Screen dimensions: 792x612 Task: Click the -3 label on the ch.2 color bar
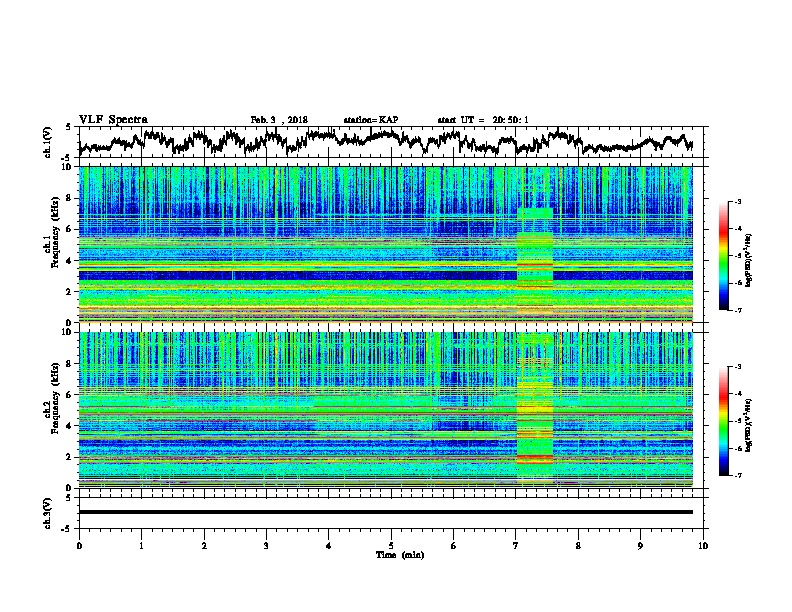pos(737,367)
